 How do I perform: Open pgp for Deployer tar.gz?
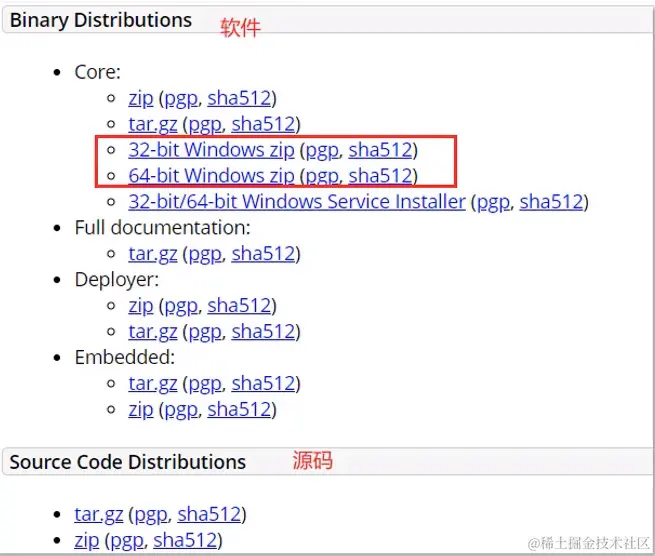click(x=205, y=333)
